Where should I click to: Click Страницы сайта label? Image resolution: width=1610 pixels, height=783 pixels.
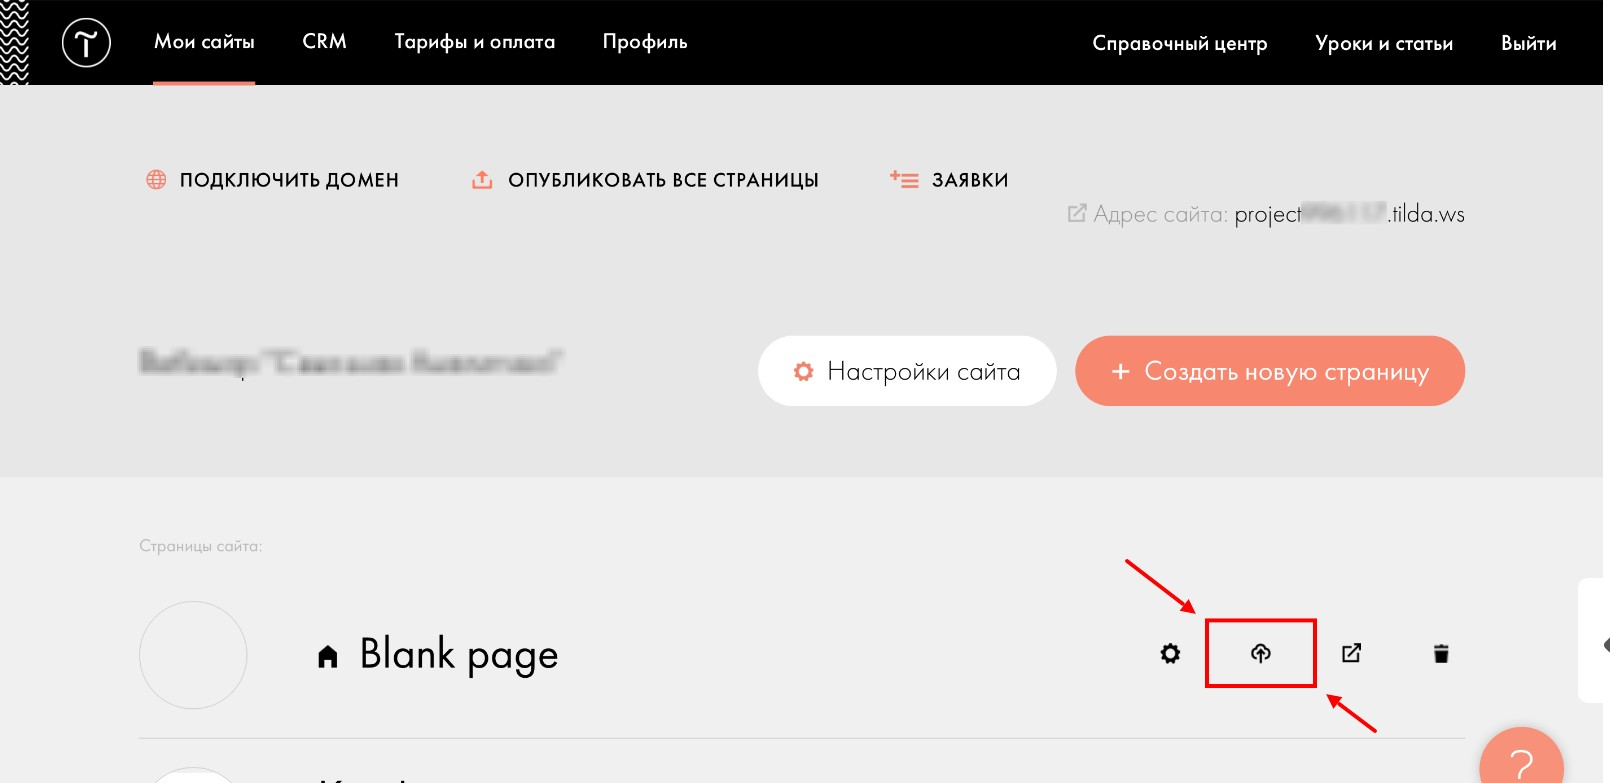pyautogui.click(x=200, y=546)
